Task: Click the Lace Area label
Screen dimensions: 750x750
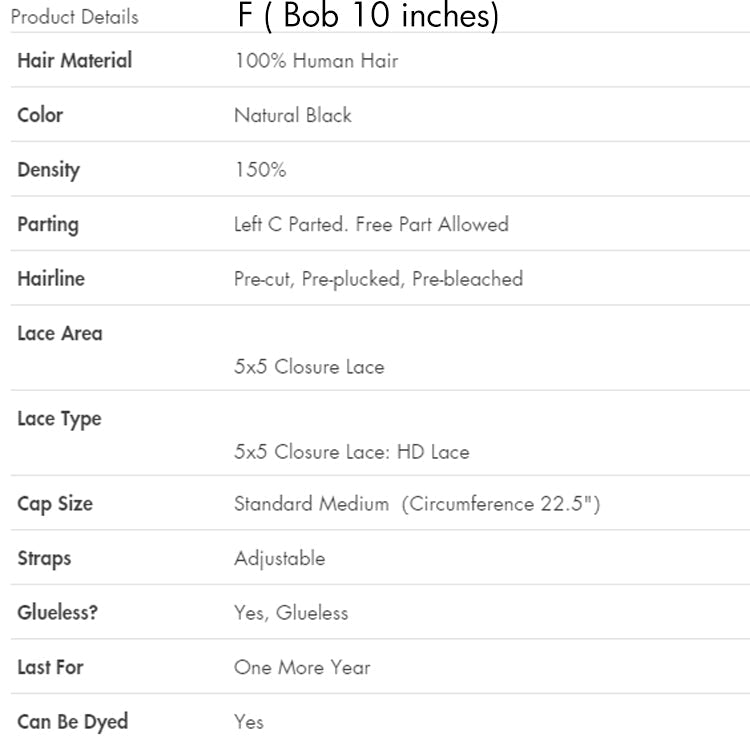Action: [x=60, y=333]
